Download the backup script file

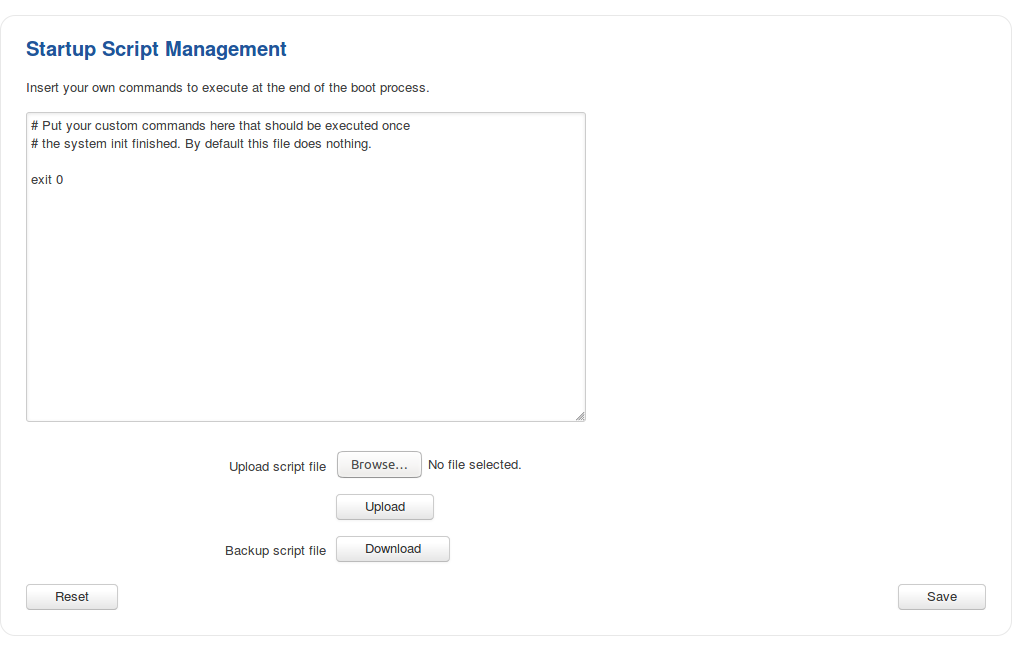click(x=392, y=549)
